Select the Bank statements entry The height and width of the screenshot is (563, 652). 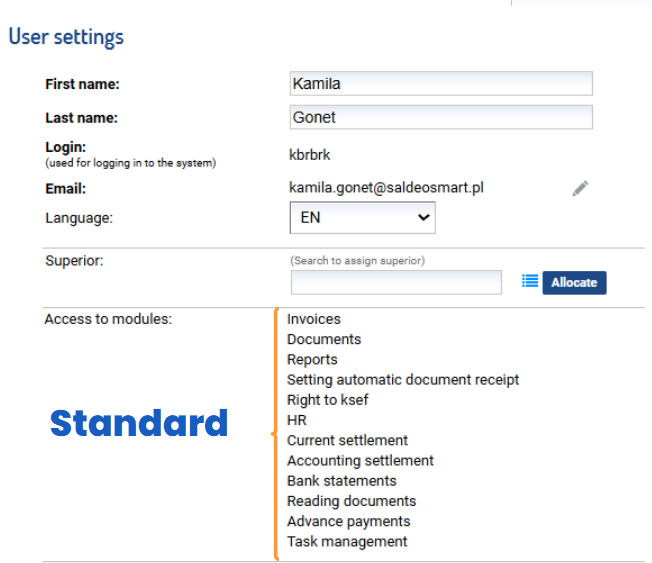pos(342,481)
